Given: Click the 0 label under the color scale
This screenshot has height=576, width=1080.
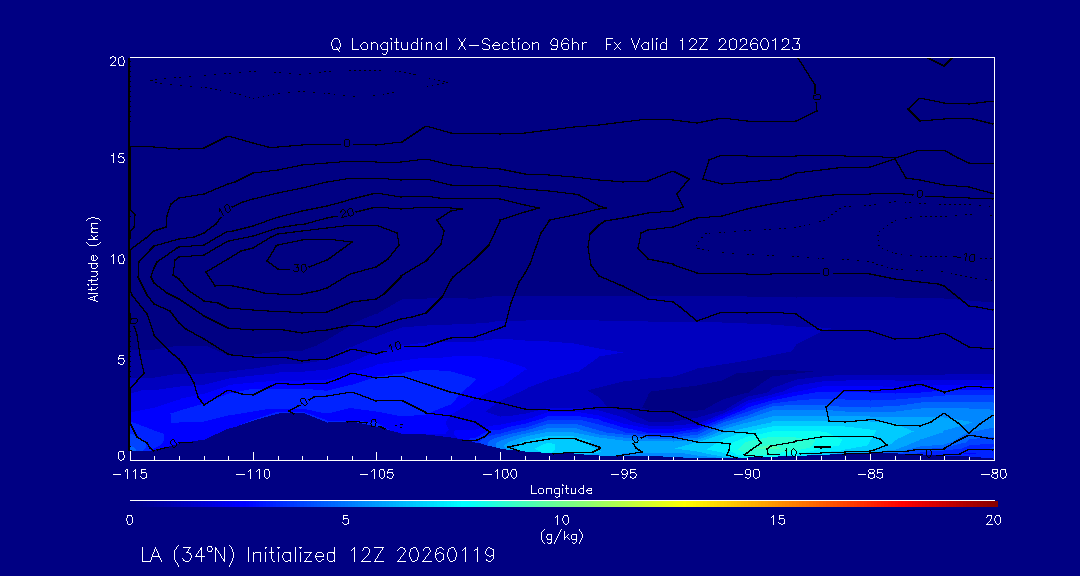Looking at the screenshot, I should (x=129, y=521).
